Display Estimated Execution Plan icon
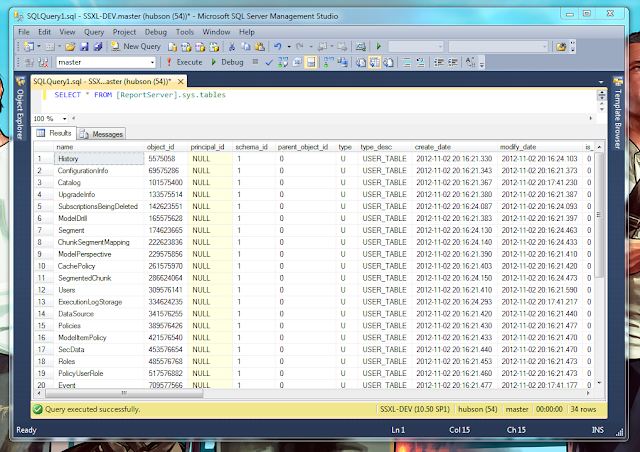 tap(283, 62)
